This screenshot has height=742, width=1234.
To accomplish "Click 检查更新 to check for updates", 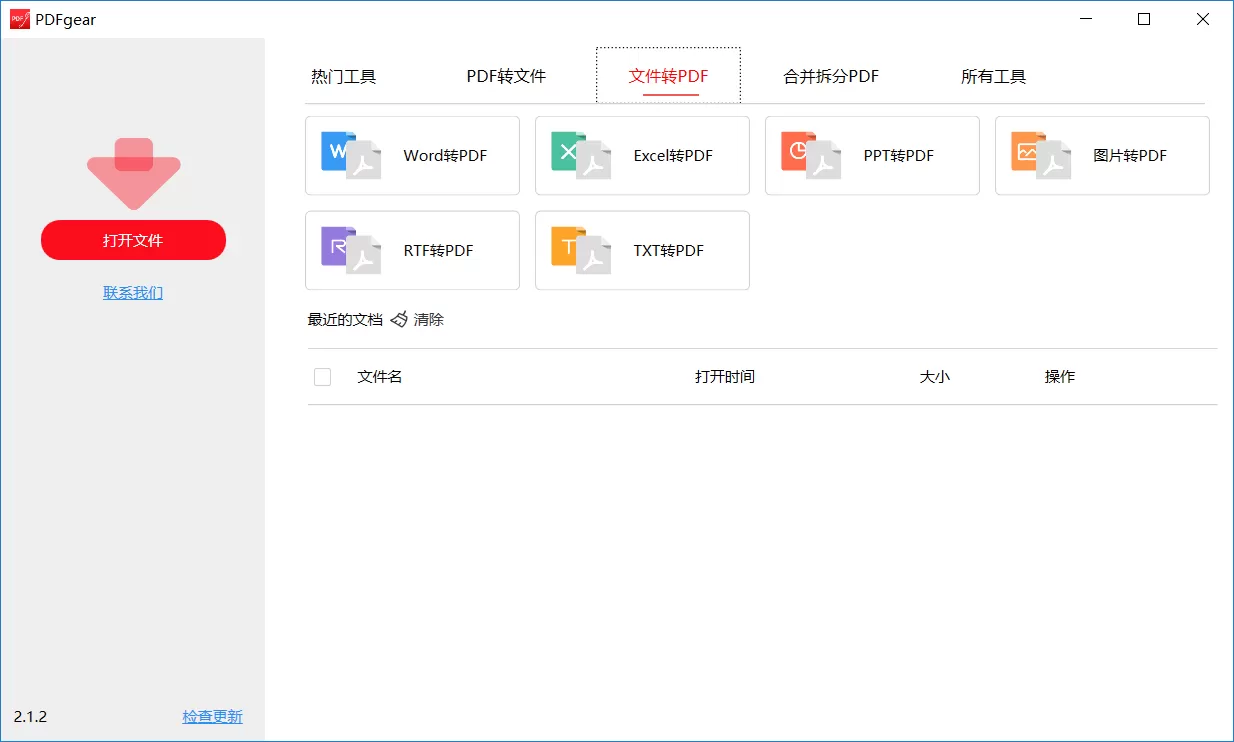I will point(212,716).
